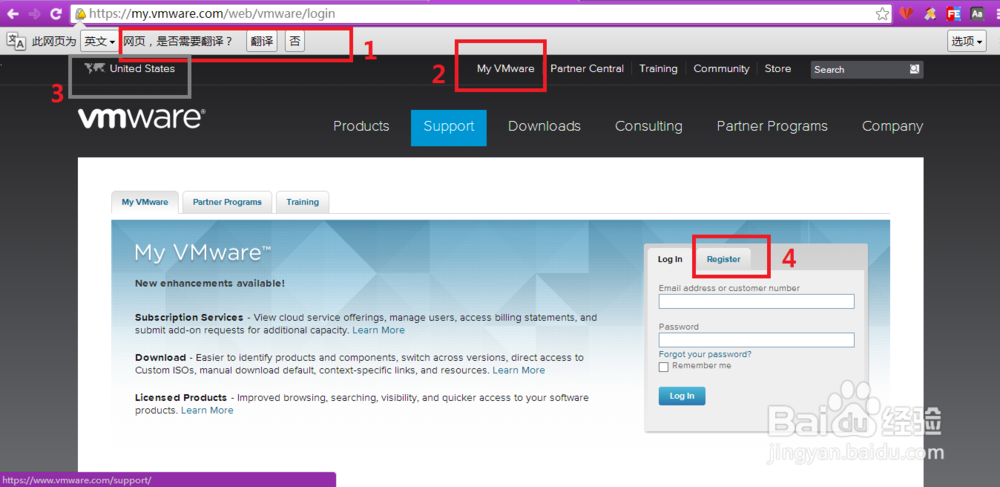This screenshot has width=1000, height=487.
Task: Bookmark the page with the star icon
Action: tap(882, 13)
